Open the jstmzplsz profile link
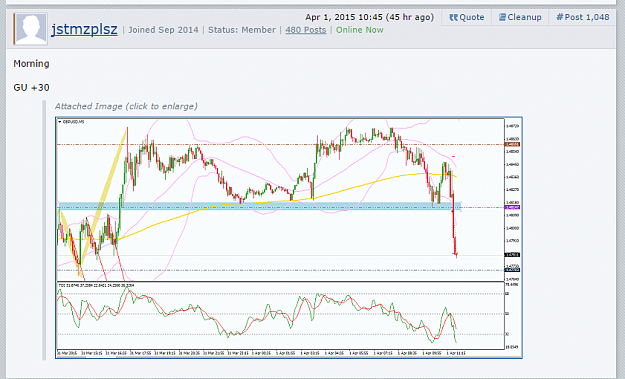The width and height of the screenshot is (625, 379). pyautogui.click(x=84, y=29)
